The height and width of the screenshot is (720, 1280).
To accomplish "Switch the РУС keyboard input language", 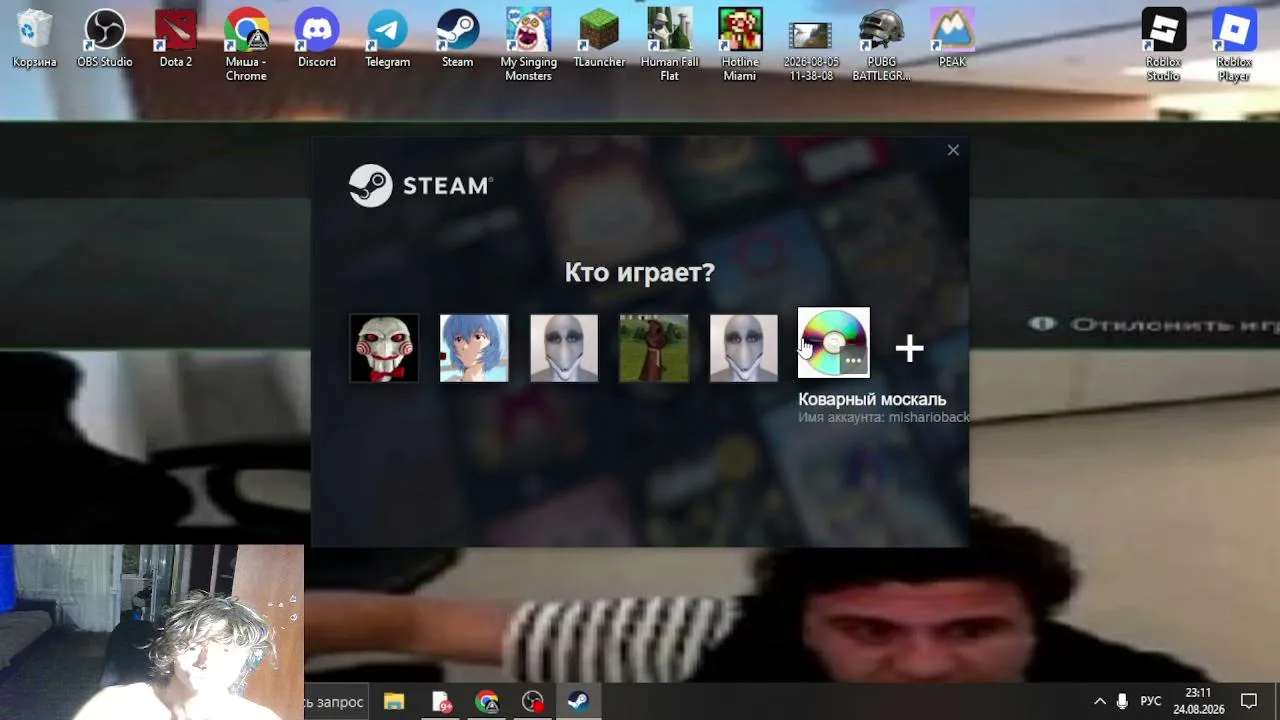I will (1151, 701).
